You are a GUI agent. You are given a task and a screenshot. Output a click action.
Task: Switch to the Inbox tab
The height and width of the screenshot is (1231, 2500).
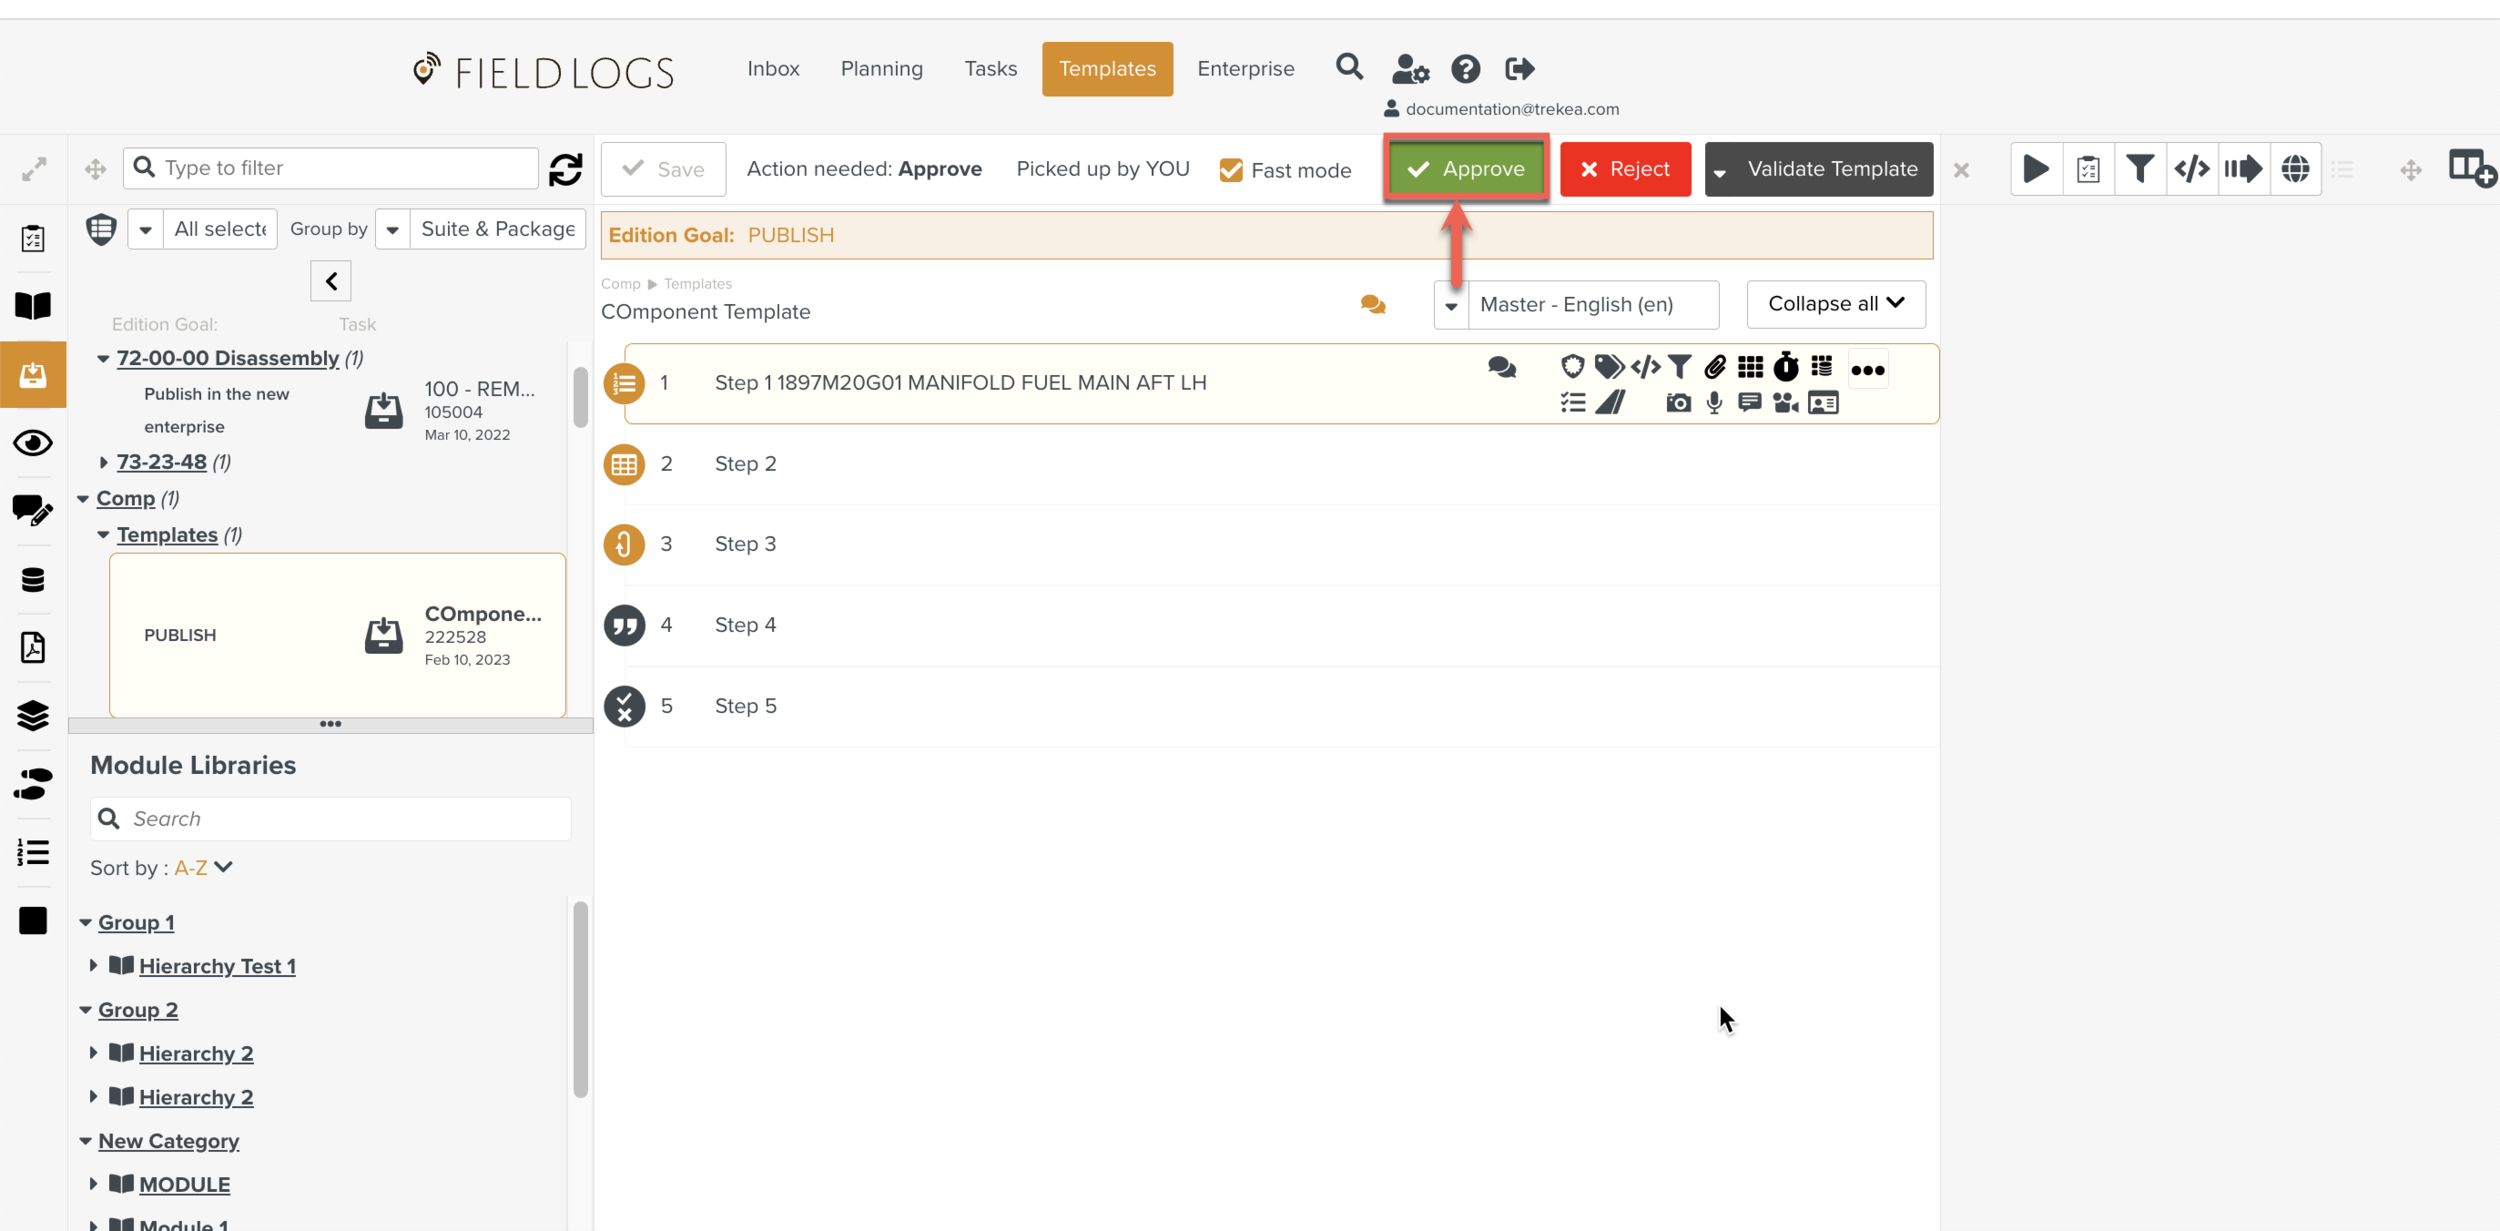coord(773,69)
